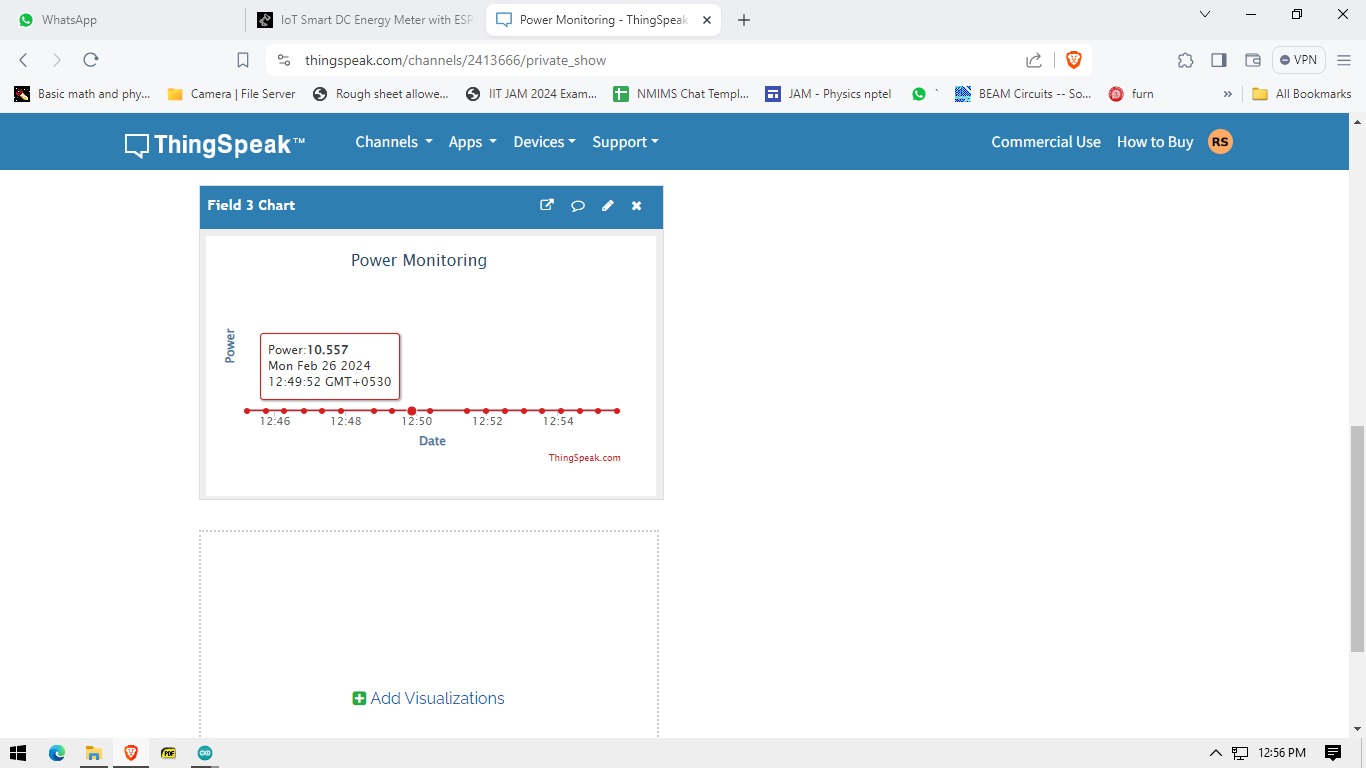Click the highlighted 12:50 data point on chart
Screen dimensions: 1366x768
(412, 411)
